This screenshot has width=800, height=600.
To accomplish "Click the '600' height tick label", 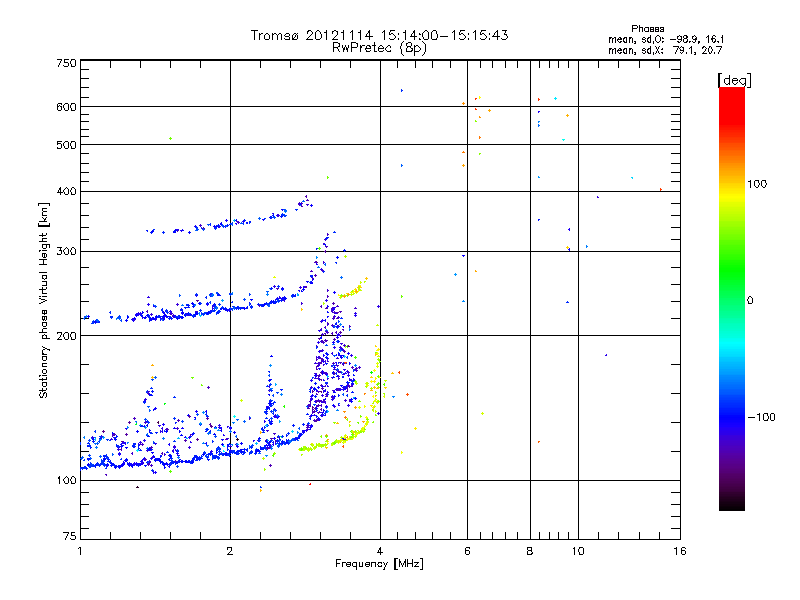I will click(x=66, y=107).
